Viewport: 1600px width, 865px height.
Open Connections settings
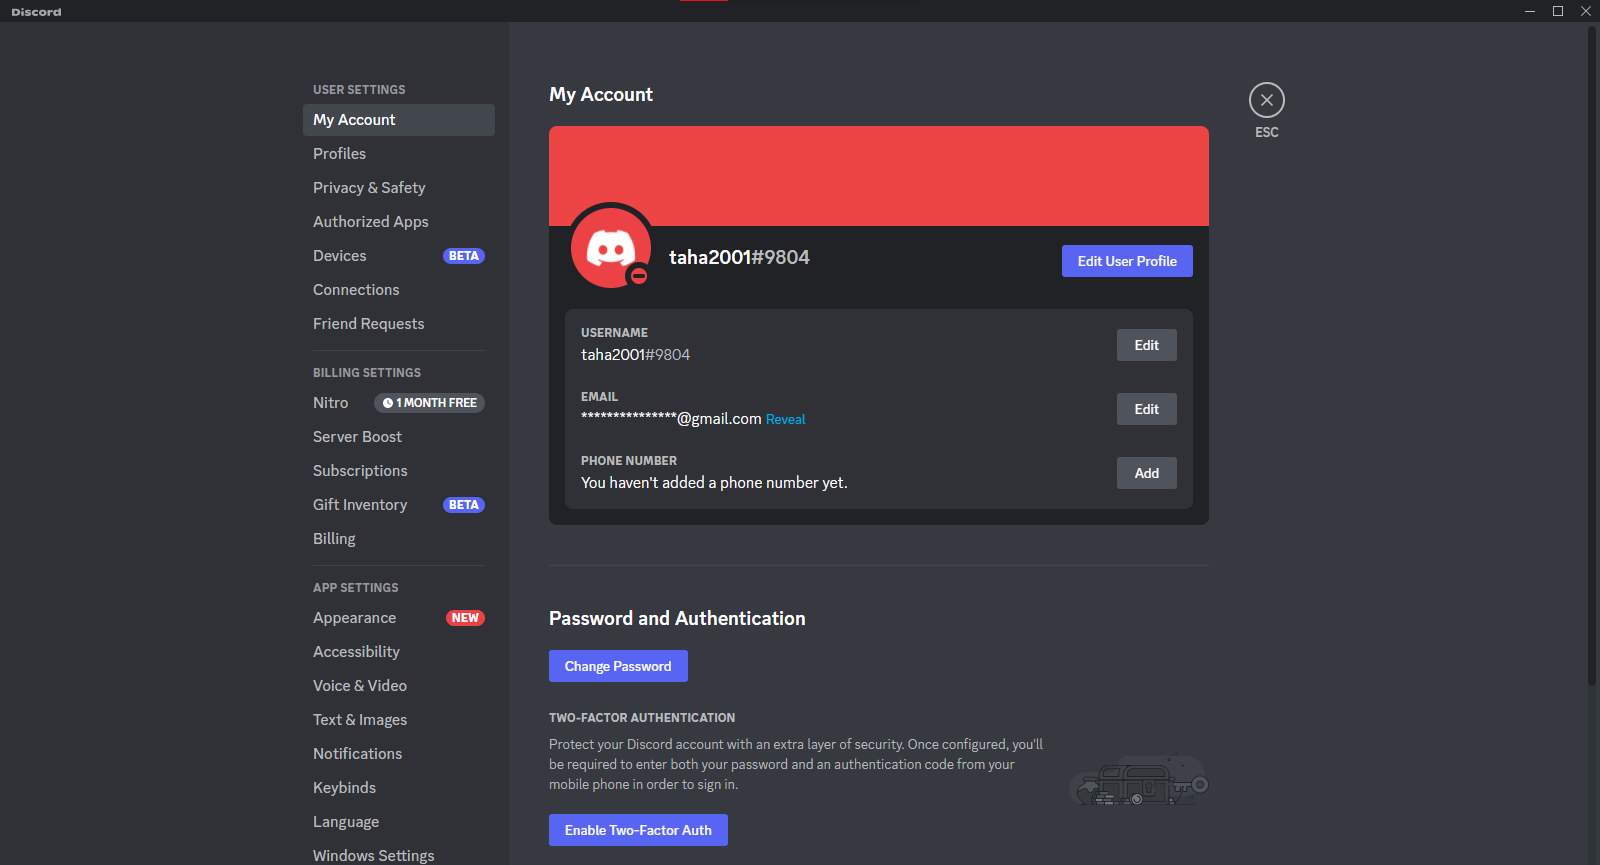399,290
